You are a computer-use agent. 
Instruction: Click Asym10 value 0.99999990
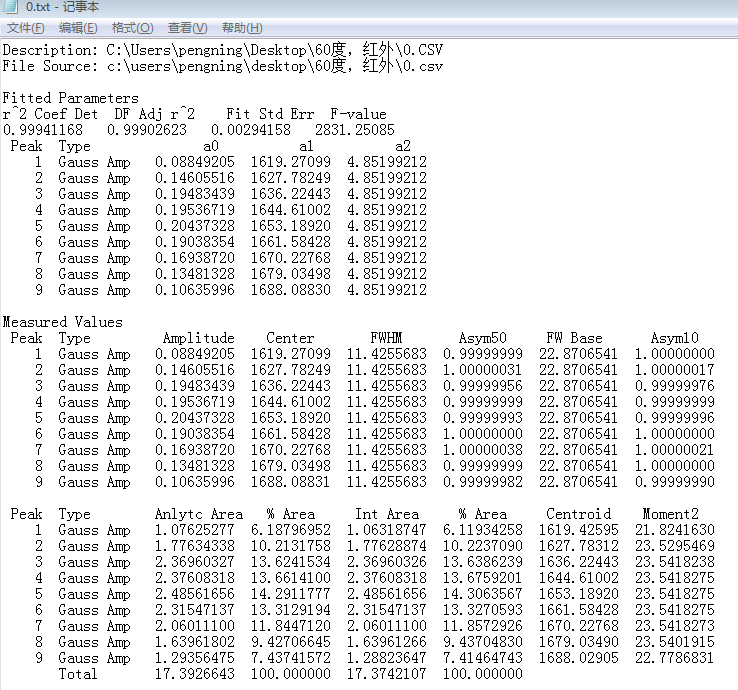pos(674,482)
